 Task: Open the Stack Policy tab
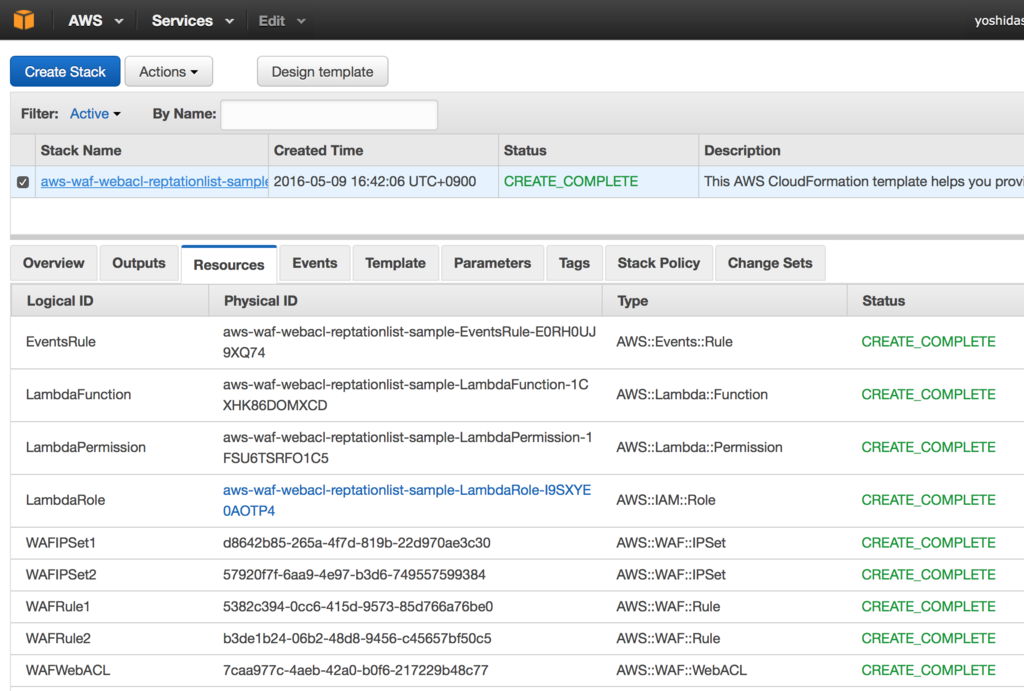[658, 263]
